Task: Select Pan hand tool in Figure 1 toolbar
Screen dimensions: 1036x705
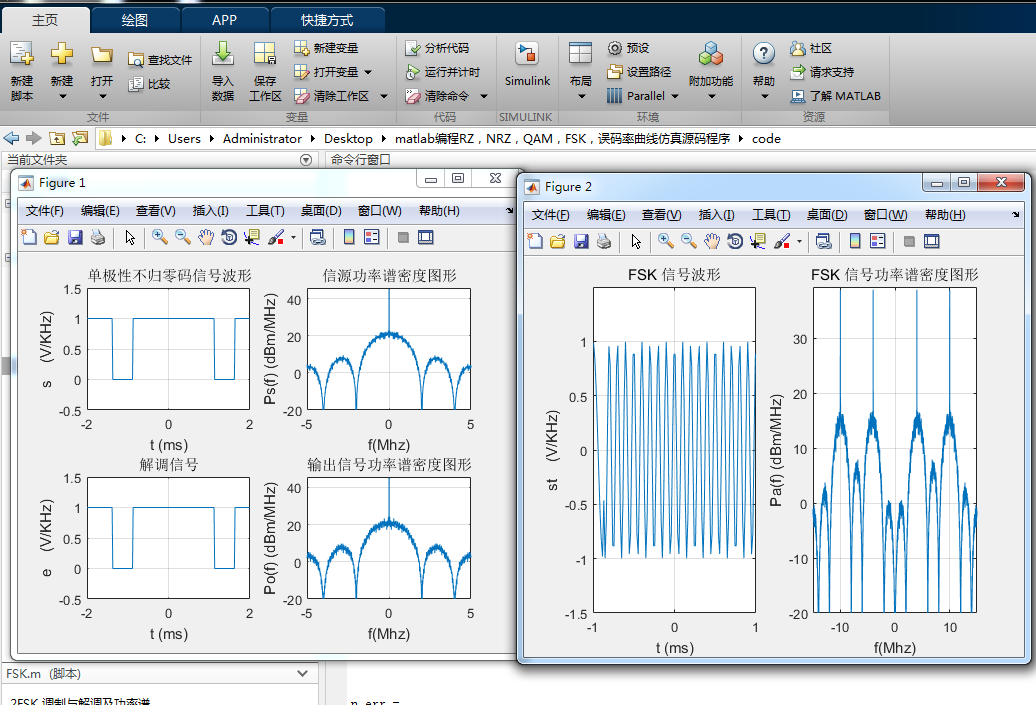Action: coord(206,237)
